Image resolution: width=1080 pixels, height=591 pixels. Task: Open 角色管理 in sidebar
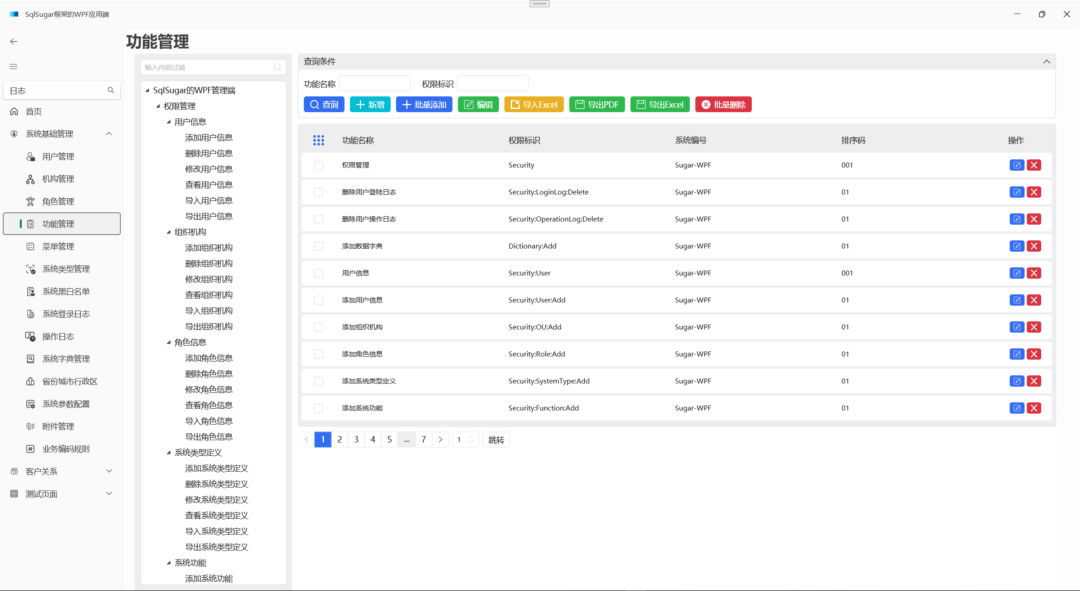click(58, 202)
